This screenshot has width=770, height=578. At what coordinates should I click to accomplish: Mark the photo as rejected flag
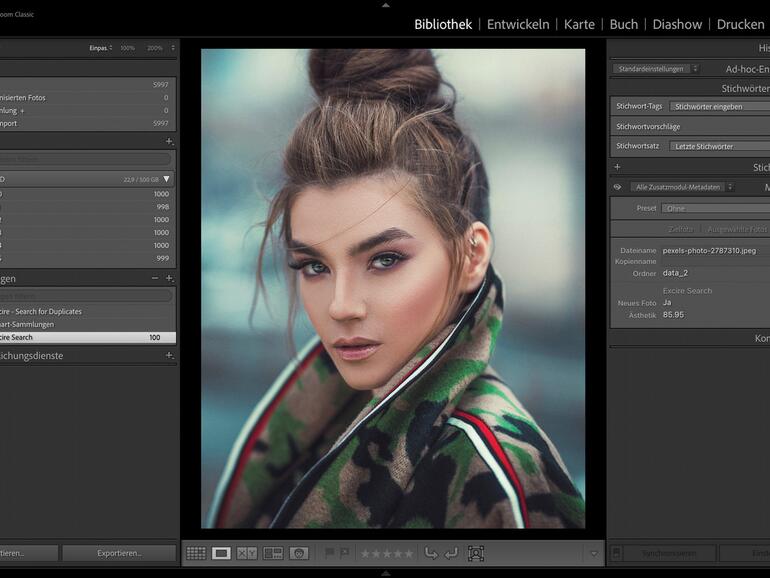tap(344, 553)
